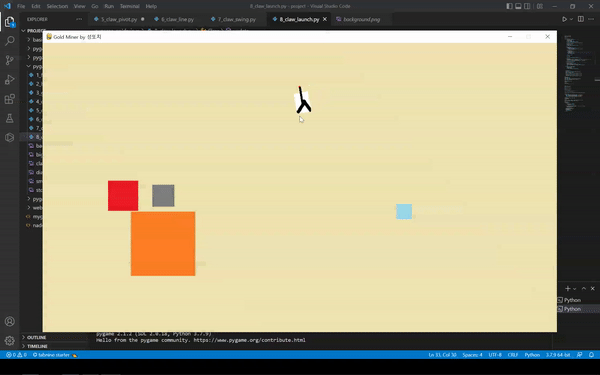This screenshot has width=600, height=375.
Task: Add a new terminal with plus icon
Action: tap(567, 289)
